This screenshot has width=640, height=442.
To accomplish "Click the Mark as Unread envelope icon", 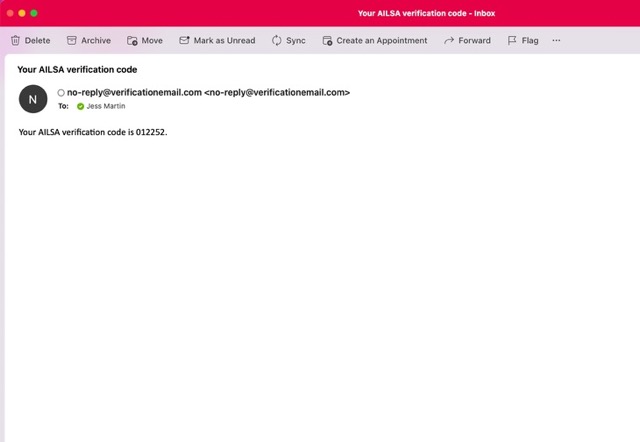I will (x=184, y=40).
